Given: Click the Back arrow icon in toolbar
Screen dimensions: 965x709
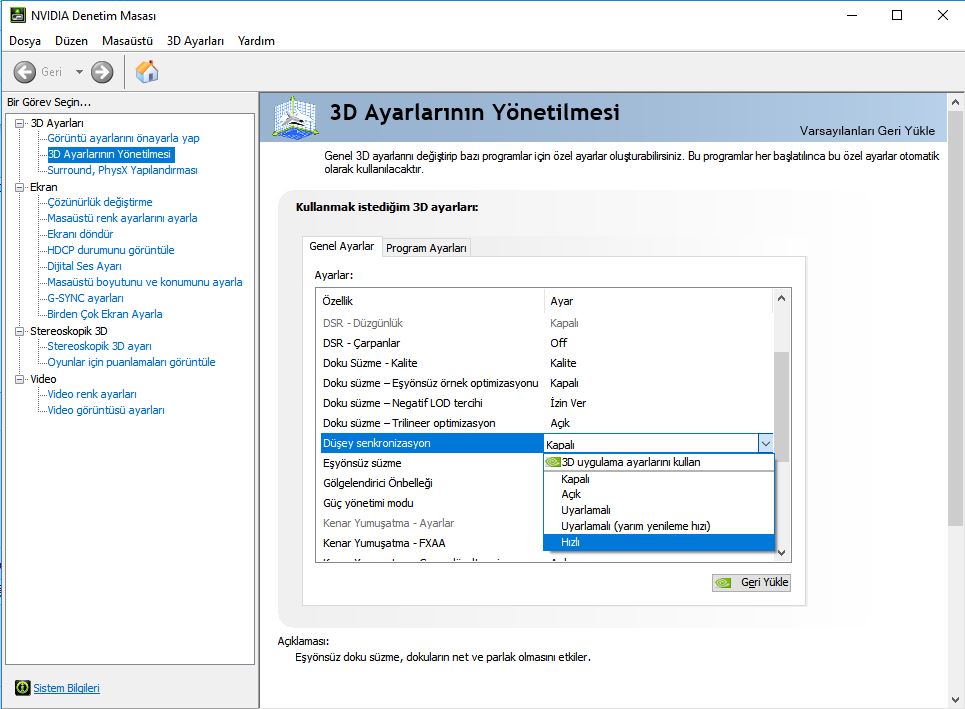Looking at the screenshot, I should click(x=25, y=72).
